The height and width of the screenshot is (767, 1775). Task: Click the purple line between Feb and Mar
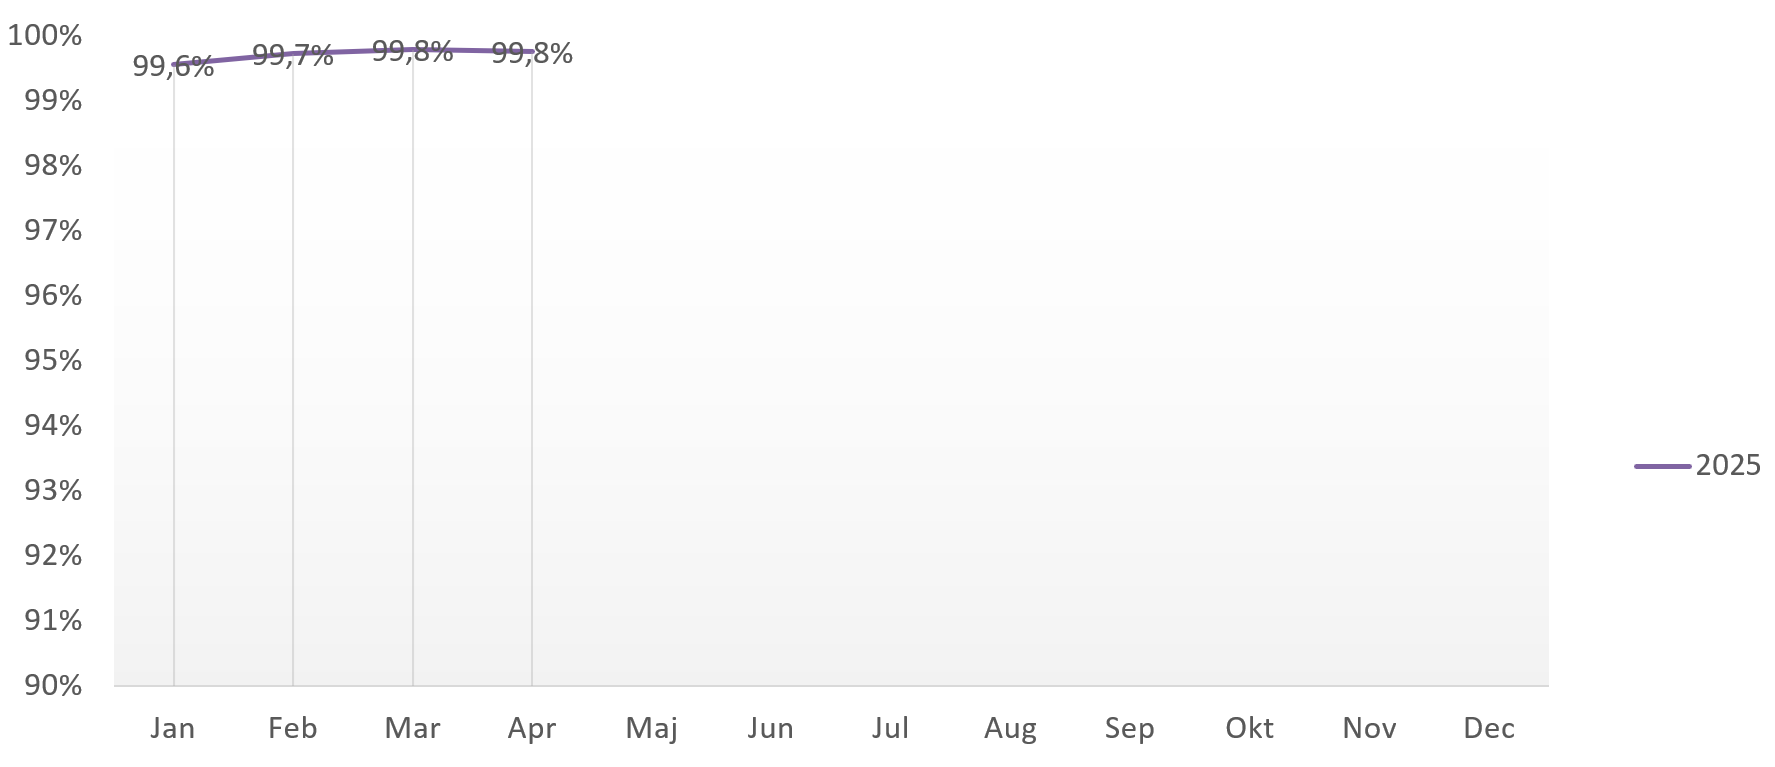coord(353,51)
